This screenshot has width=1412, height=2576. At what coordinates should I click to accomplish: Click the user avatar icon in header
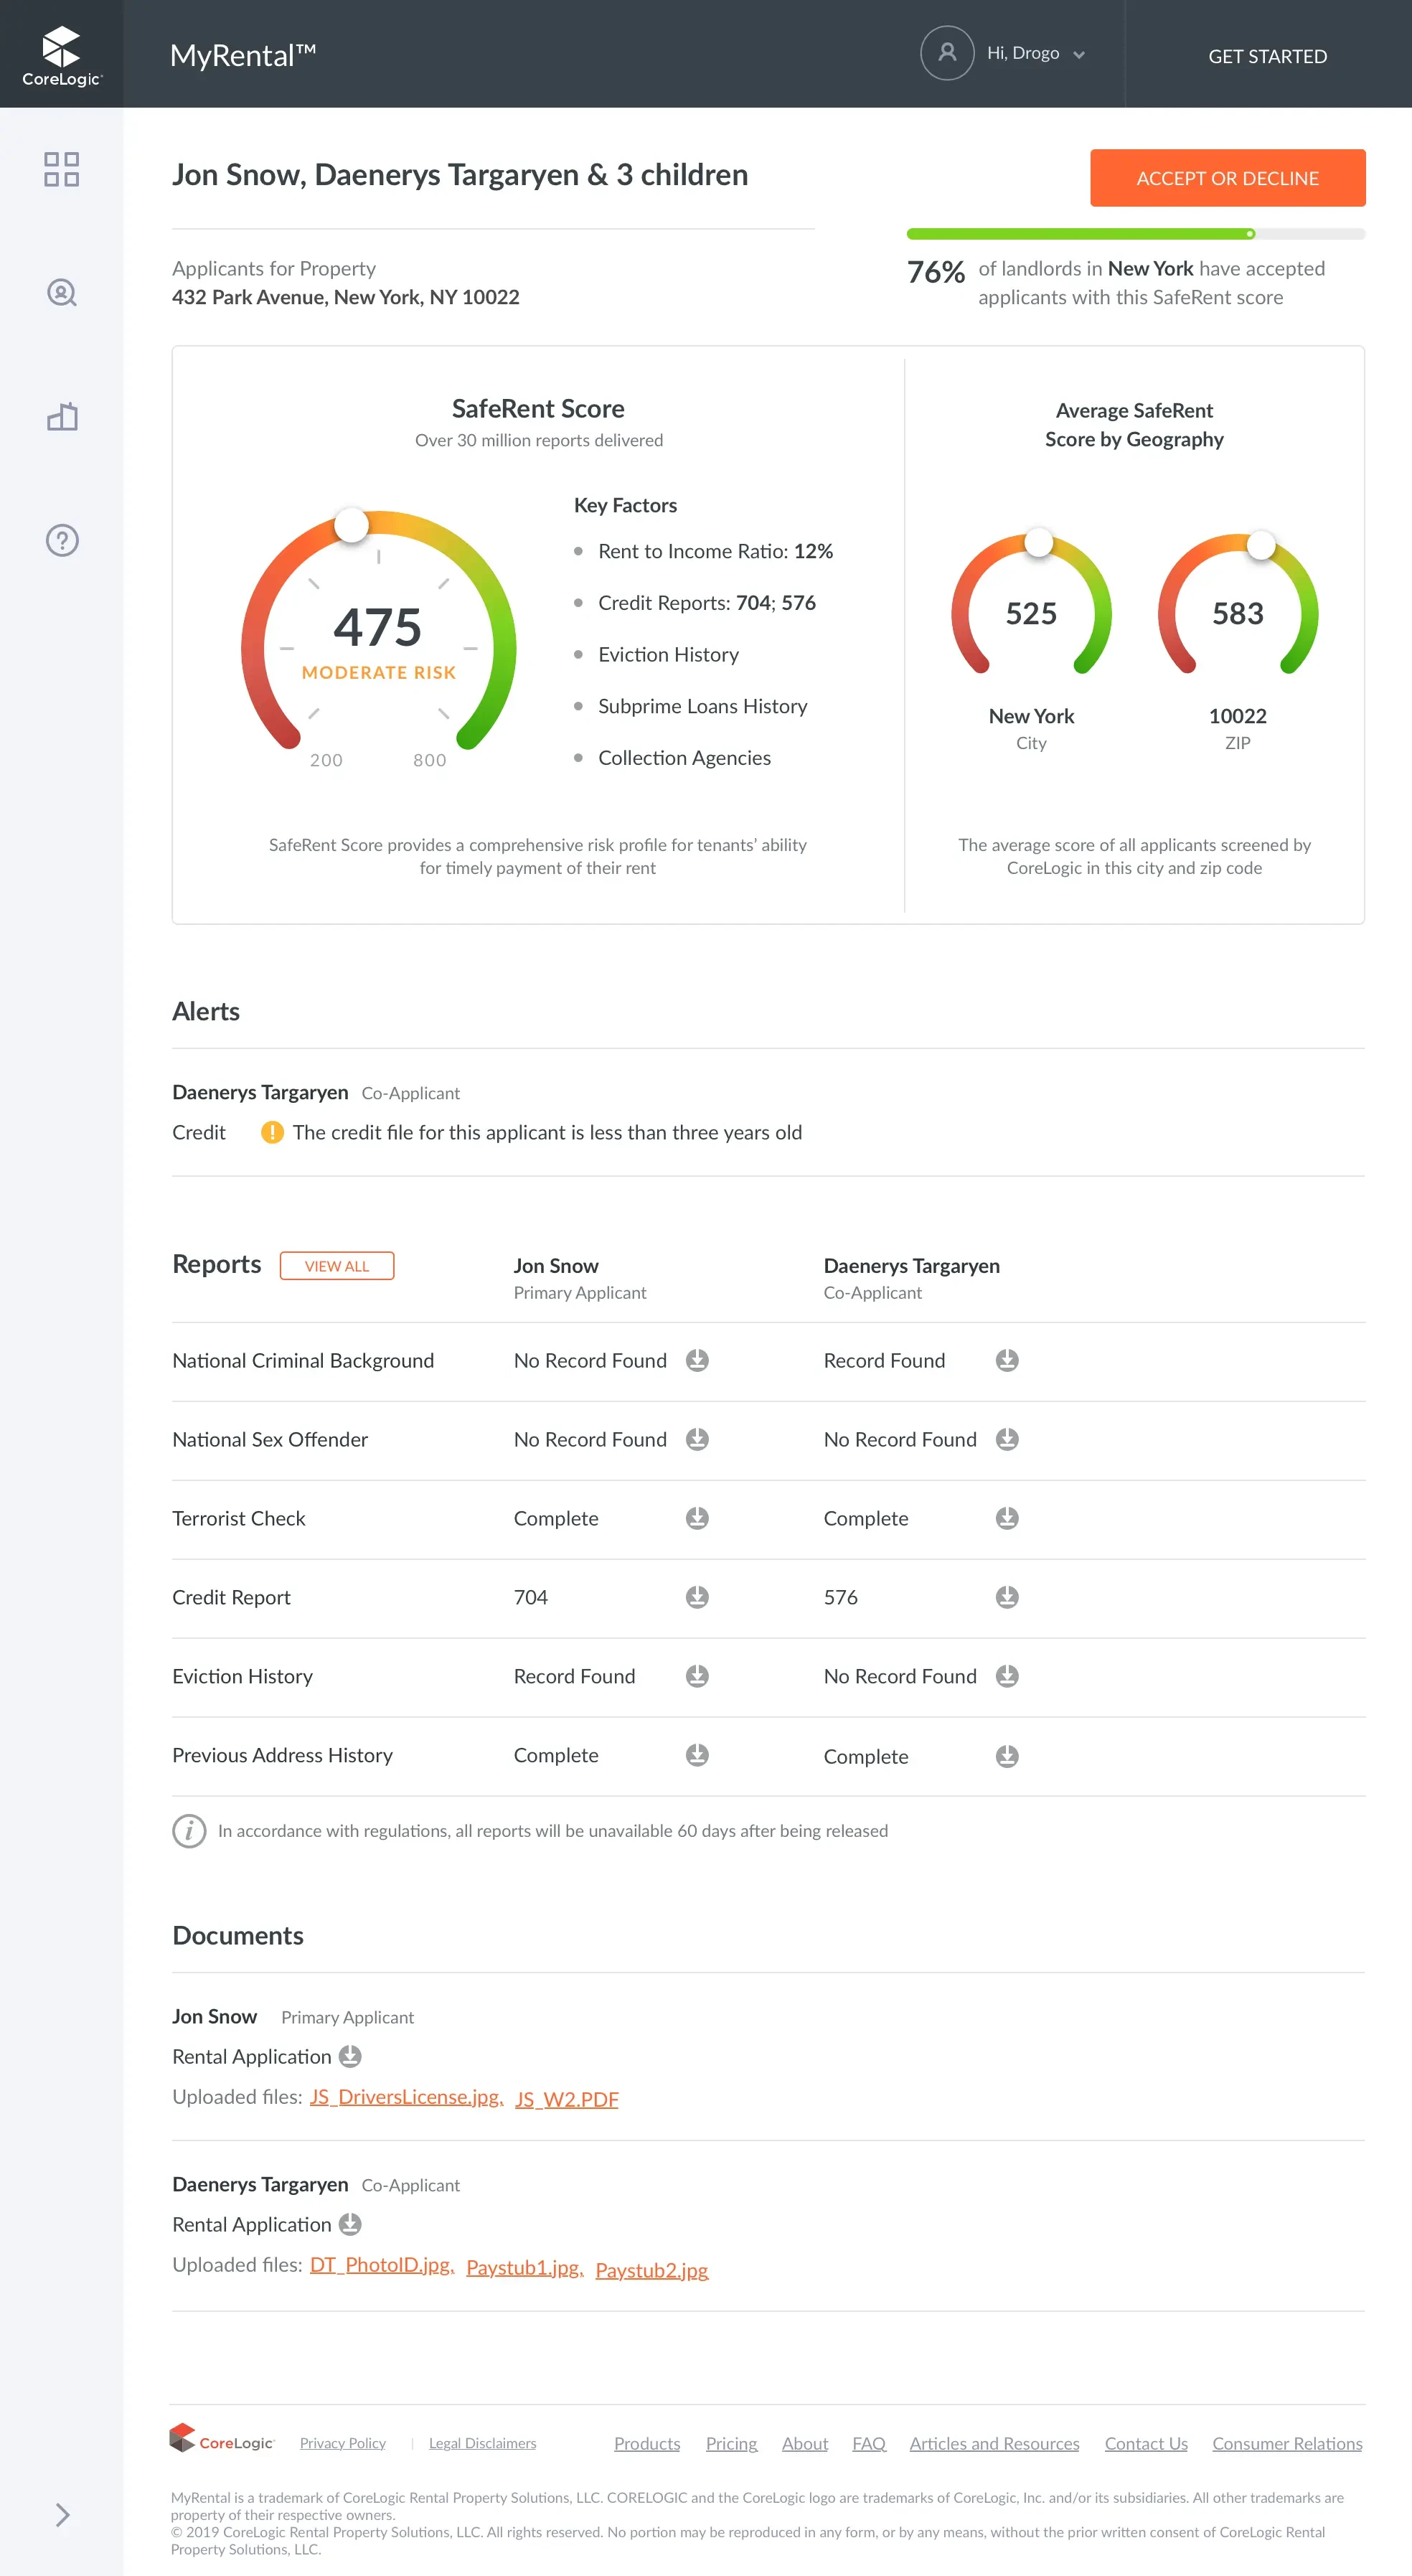[x=947, y=53]
